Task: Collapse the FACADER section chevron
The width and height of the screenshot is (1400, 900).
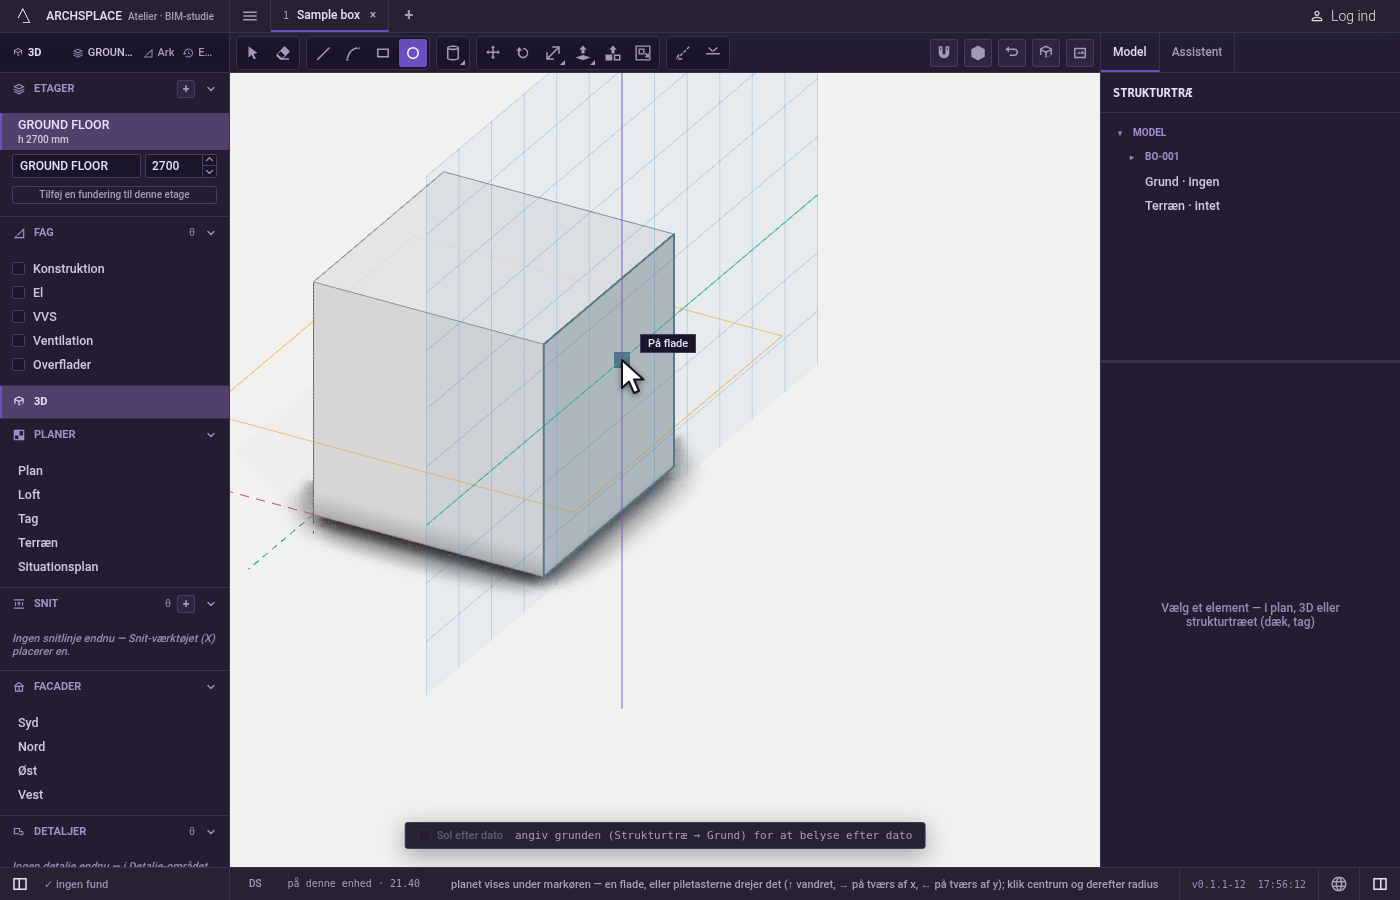Action: (211, 687)
